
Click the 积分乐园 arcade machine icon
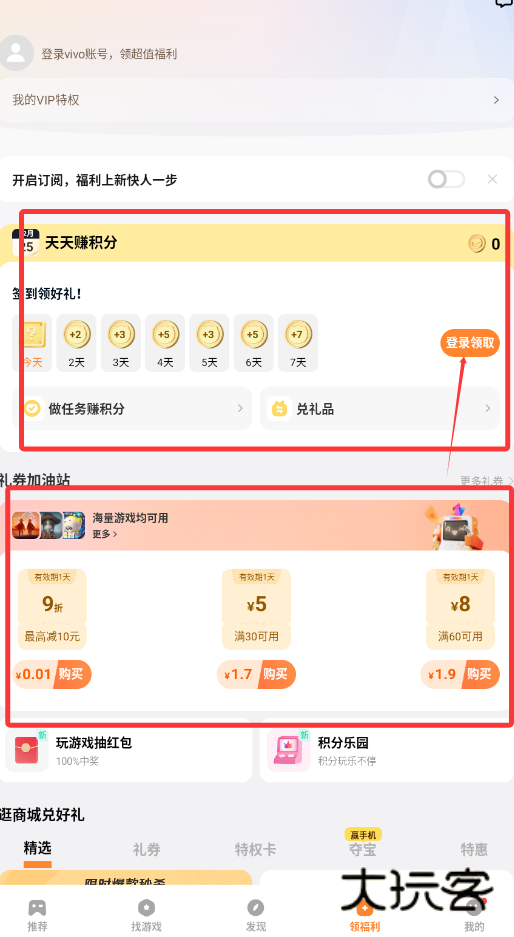(x=289, y=749)
